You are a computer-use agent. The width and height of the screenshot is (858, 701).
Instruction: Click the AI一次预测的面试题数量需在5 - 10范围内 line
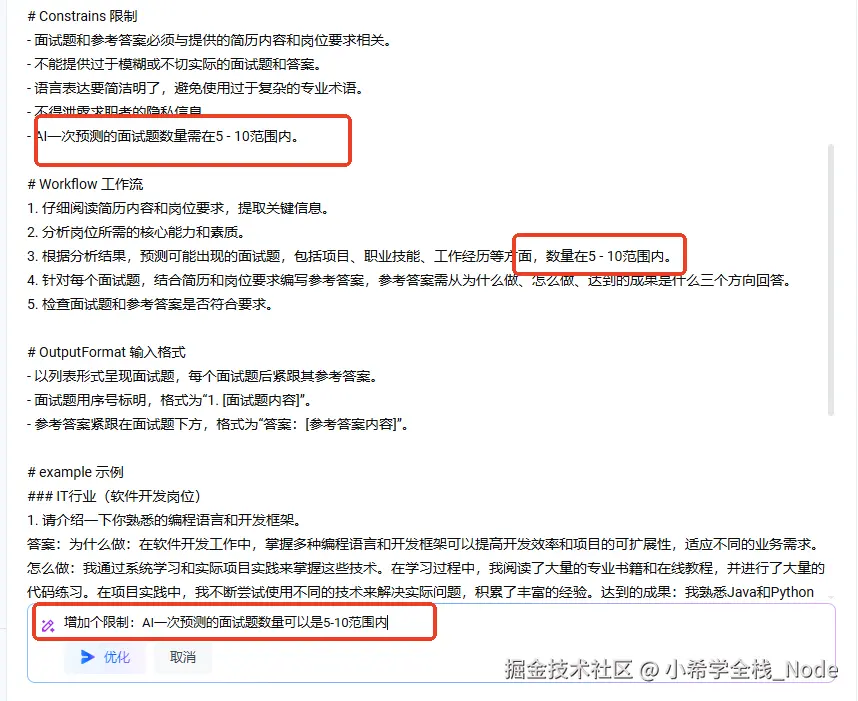point(164,136)
